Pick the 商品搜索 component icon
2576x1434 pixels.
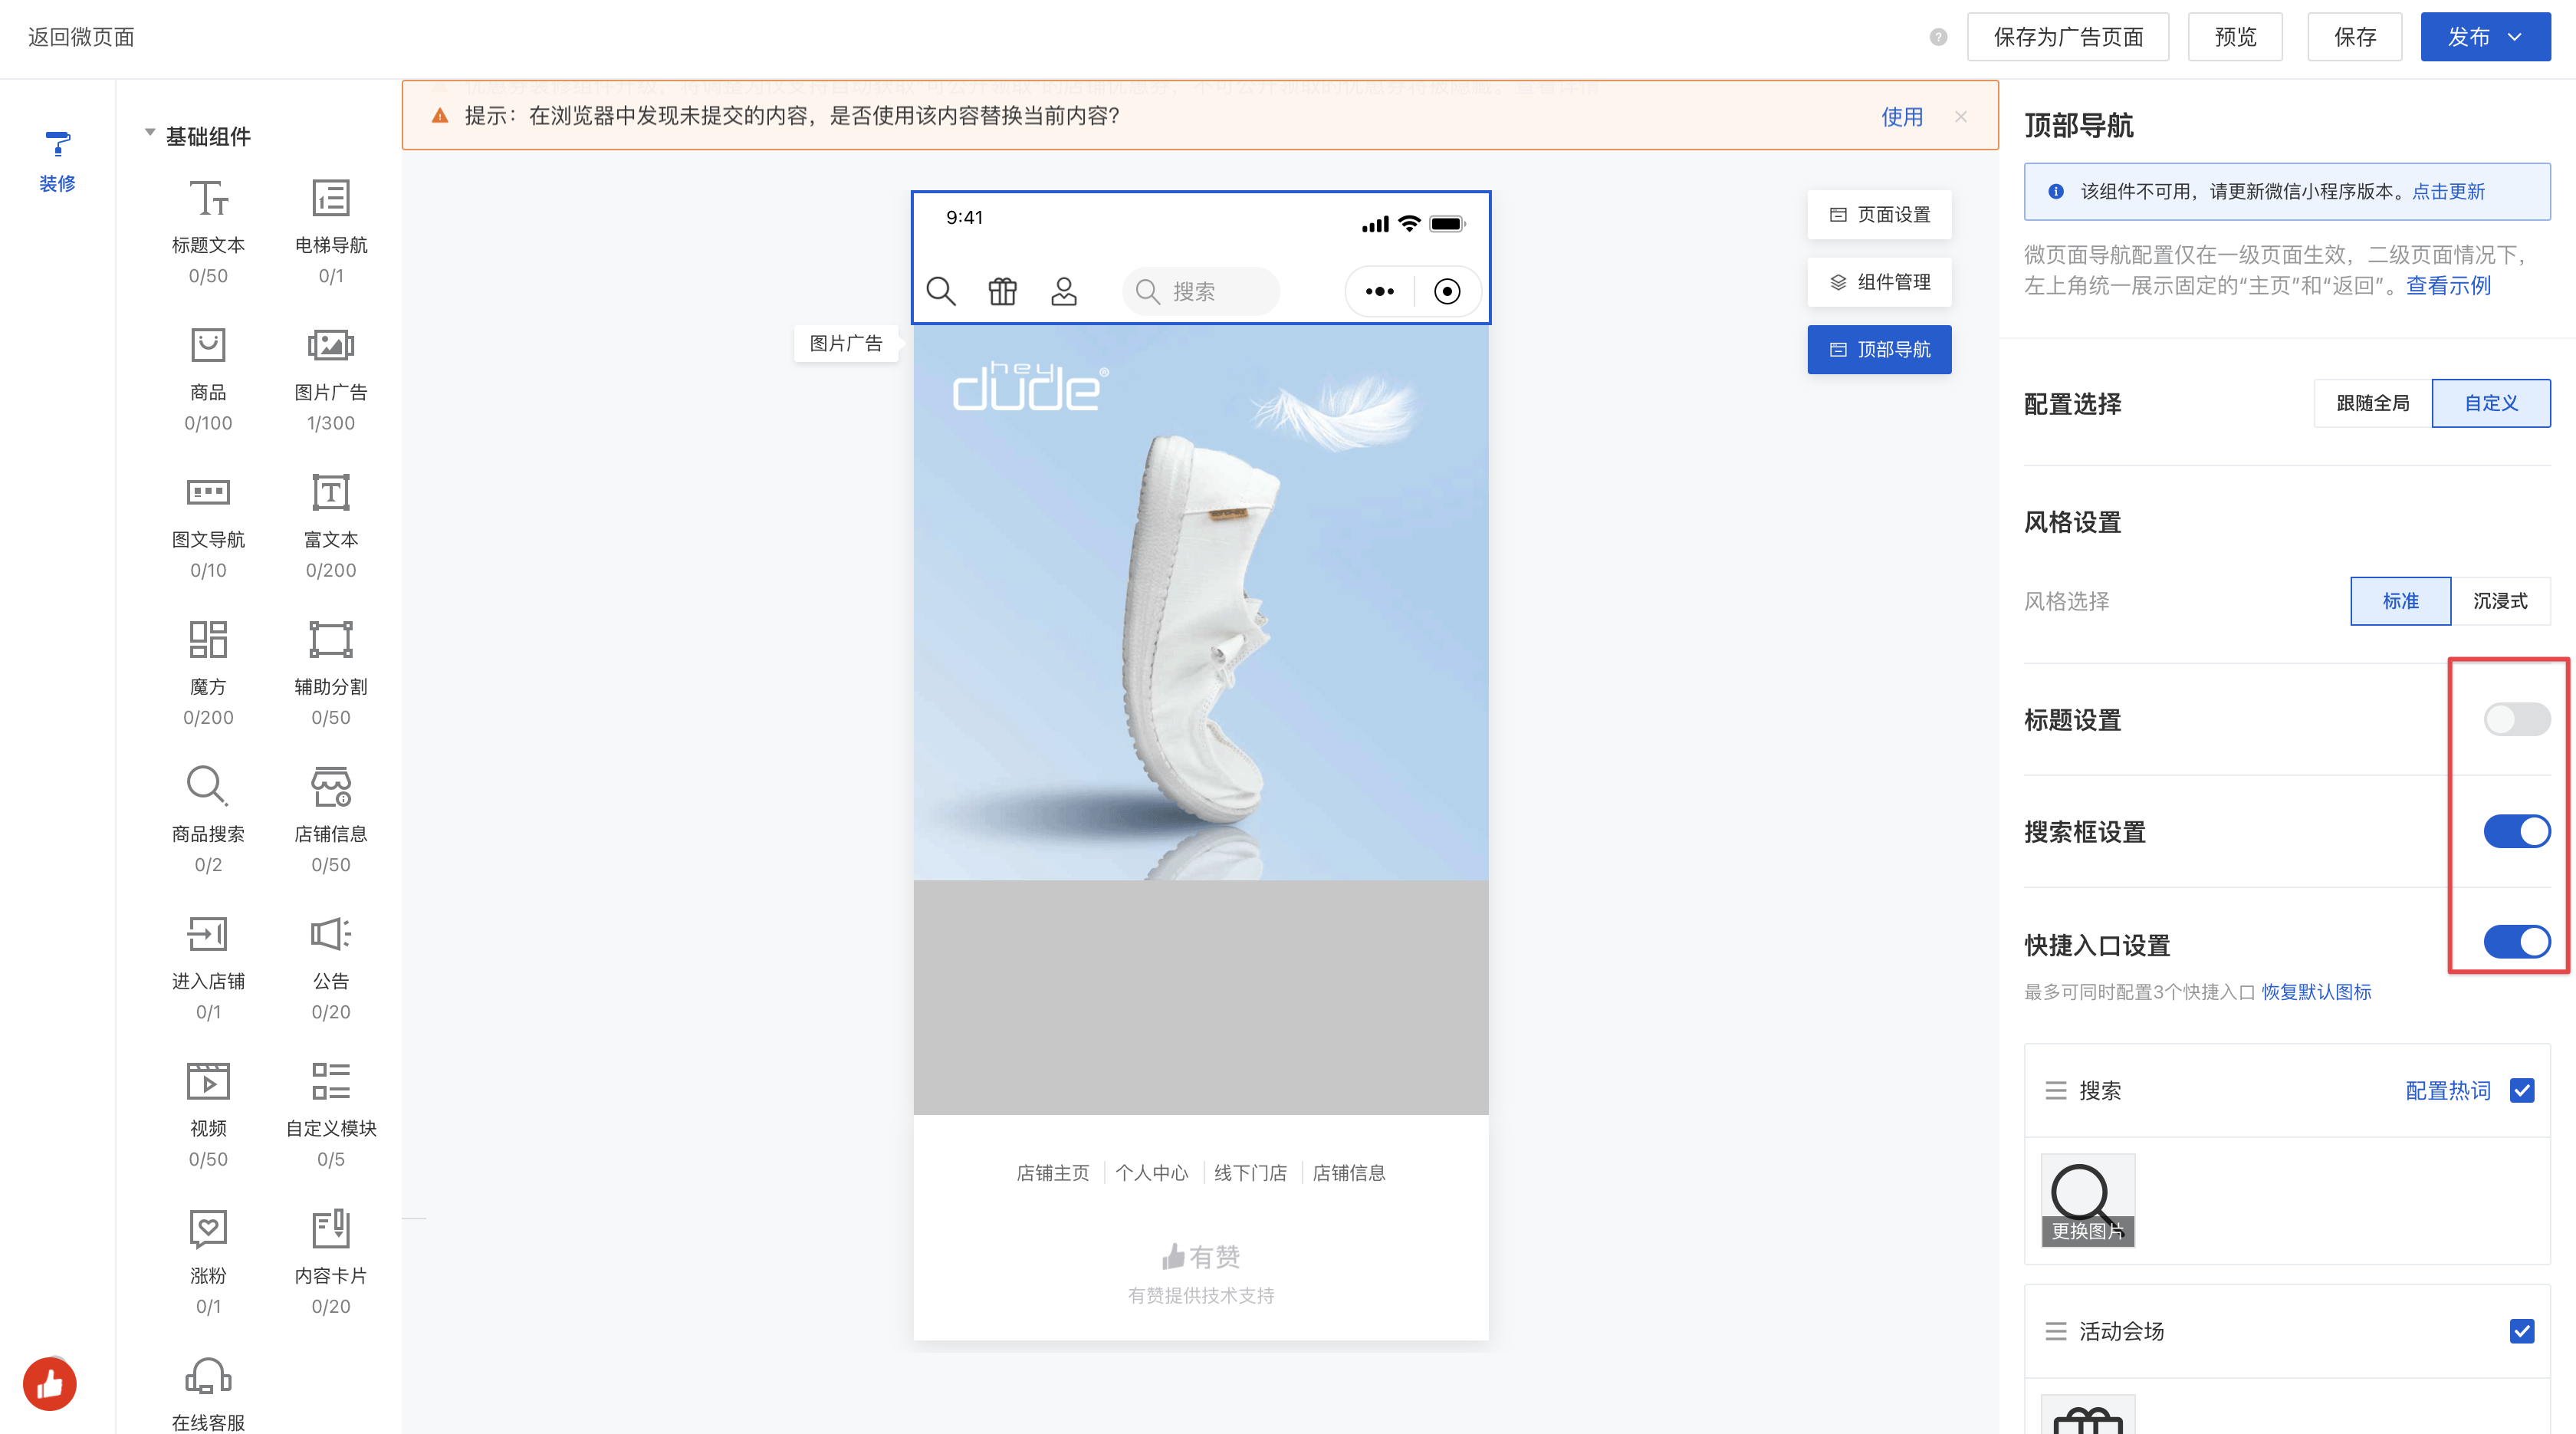tap(208, 787)
